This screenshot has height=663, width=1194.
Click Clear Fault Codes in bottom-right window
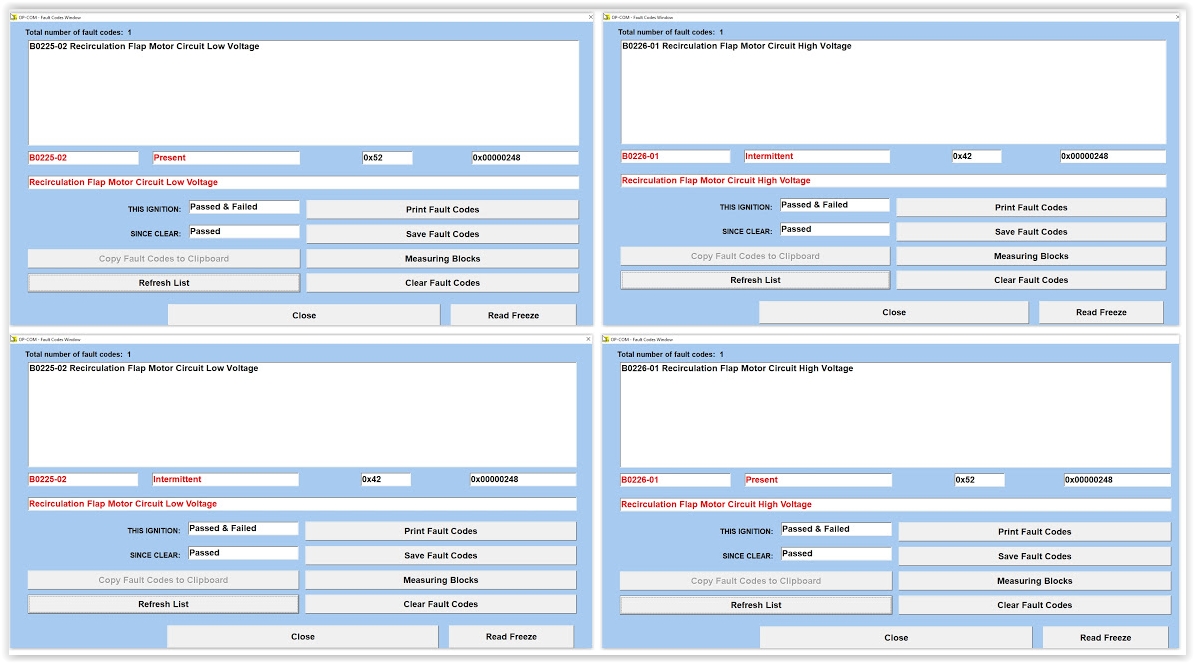[x=1034, y=605]
